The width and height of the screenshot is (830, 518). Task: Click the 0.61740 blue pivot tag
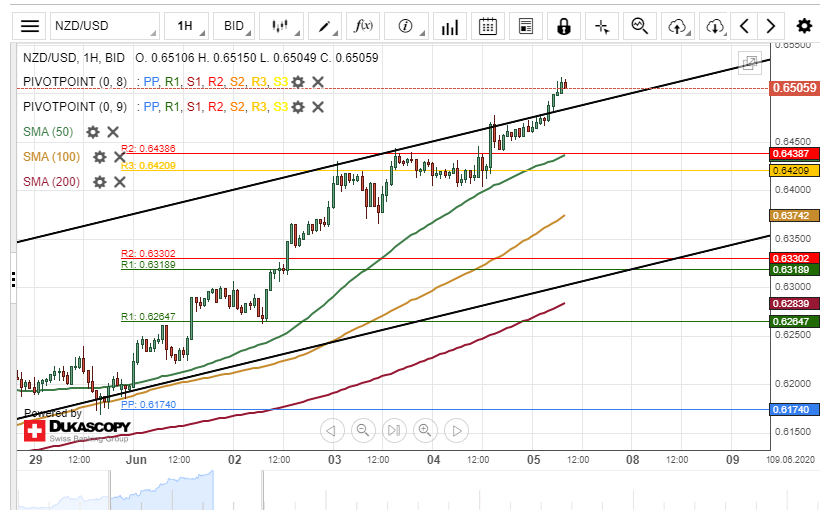tap(795, 410)
